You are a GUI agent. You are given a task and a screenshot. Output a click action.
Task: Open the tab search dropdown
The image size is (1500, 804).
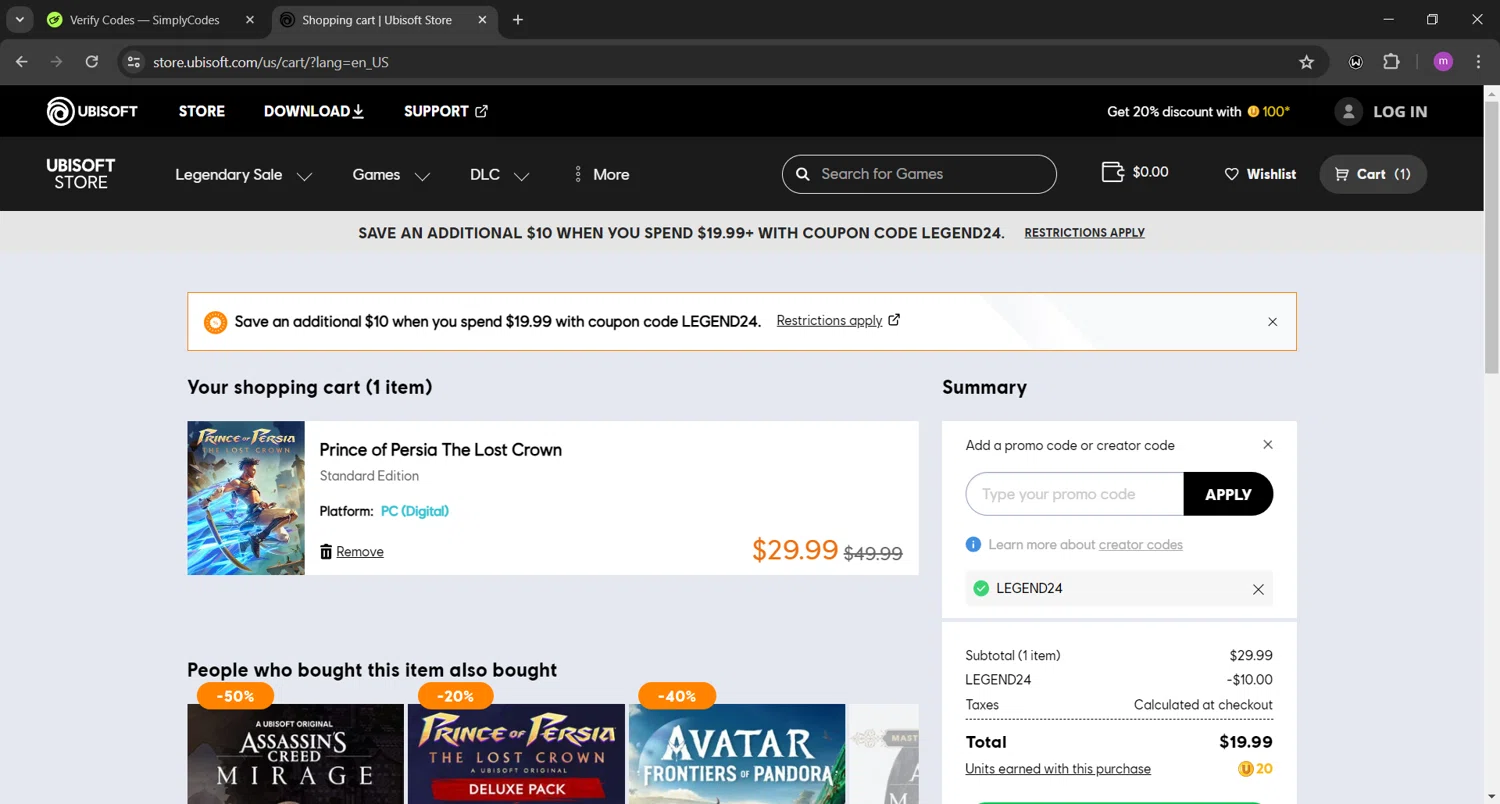pyautogui.click(x=19, y=20)
